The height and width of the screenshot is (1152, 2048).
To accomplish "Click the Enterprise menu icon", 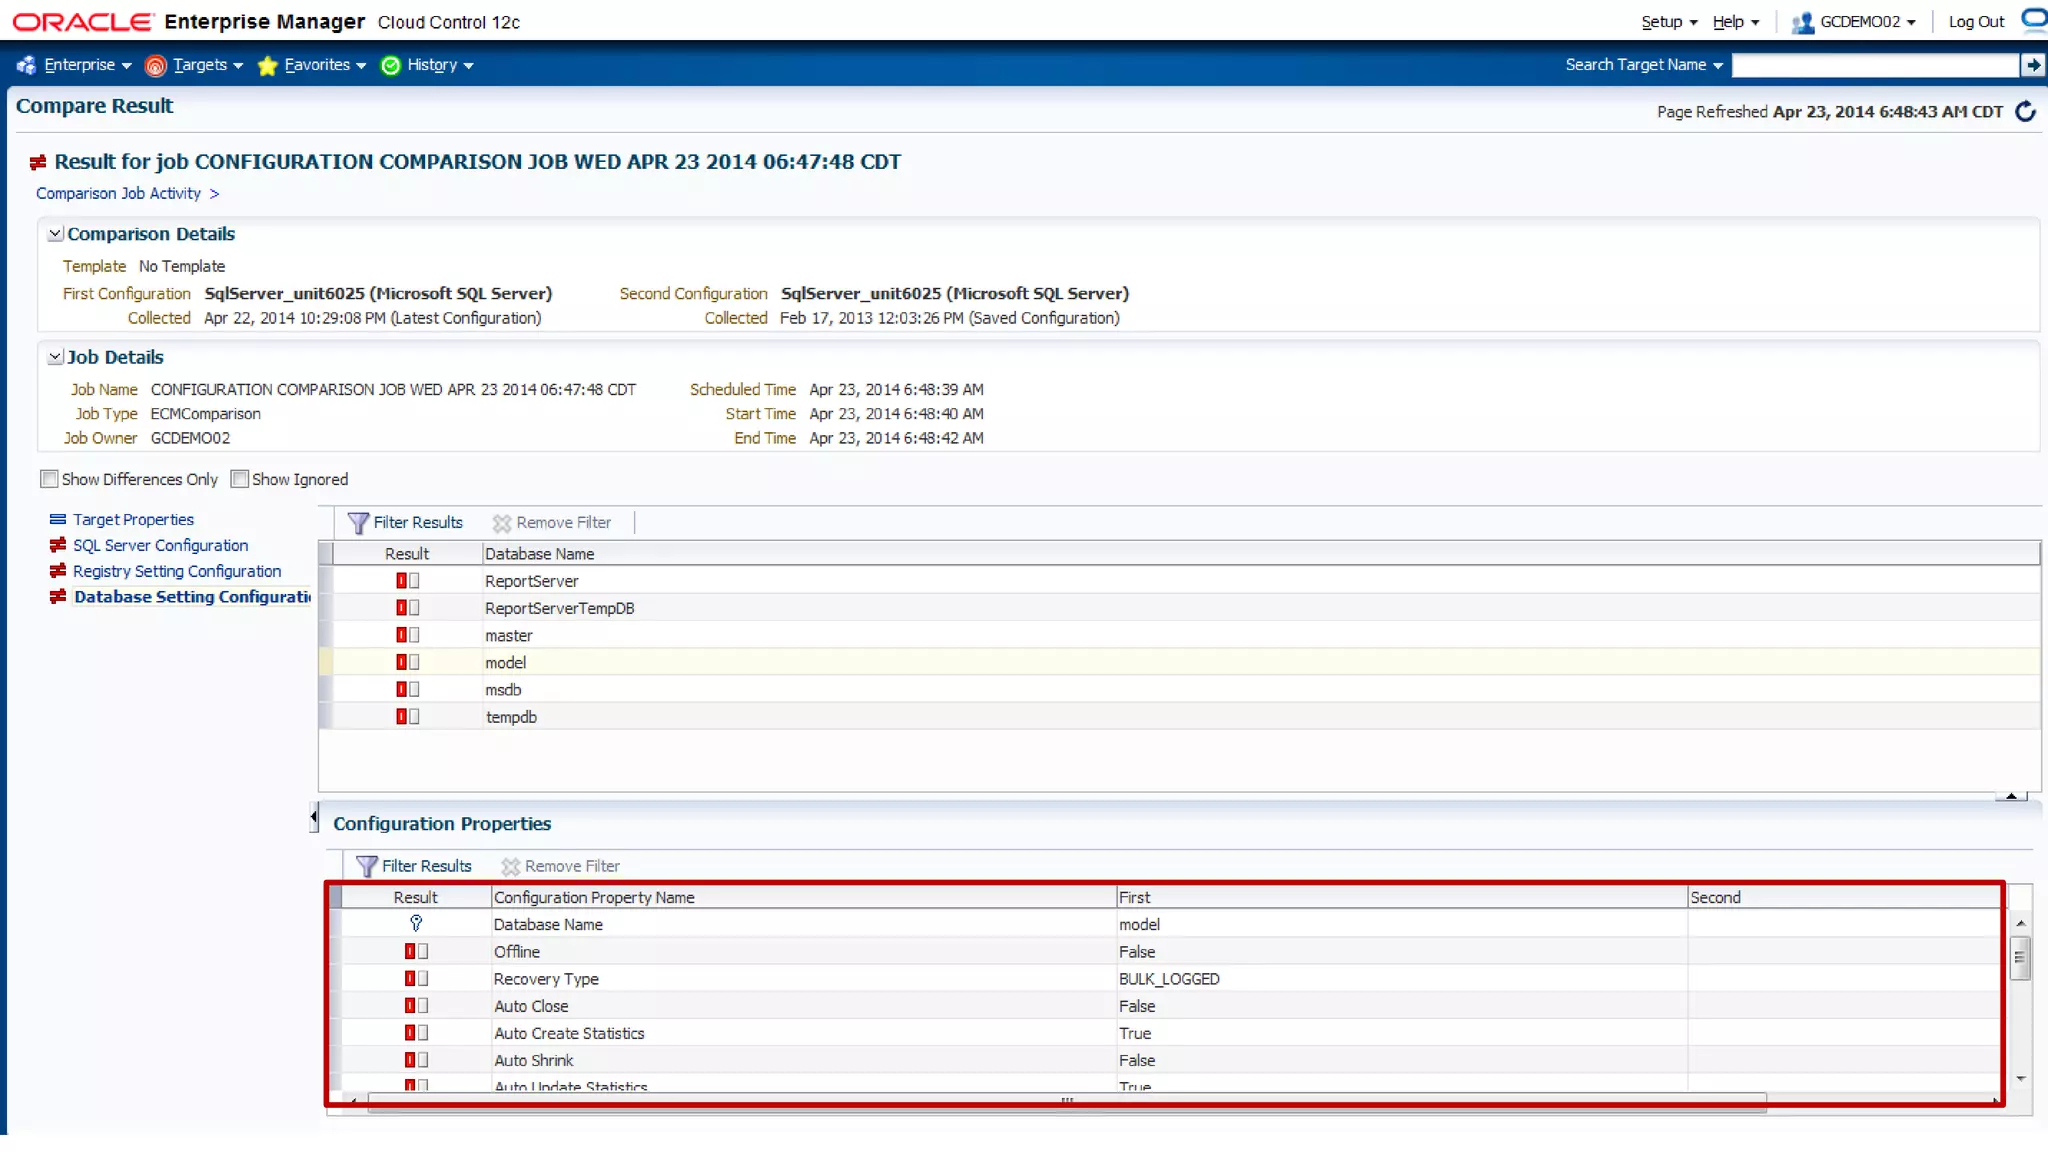I will tap(26, 65).
